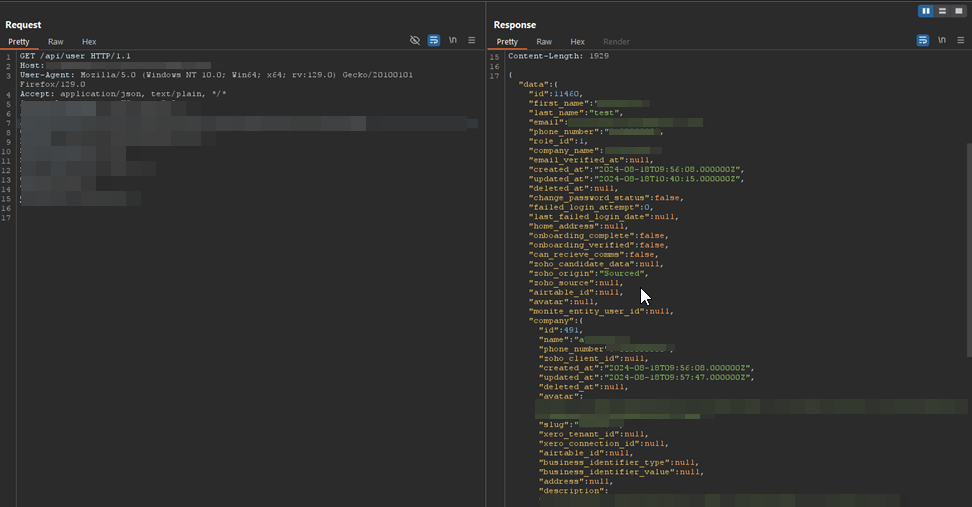972x507 pixels.
Task: Switch Response view to the Hex tab
Action: (x=577, y=42)
